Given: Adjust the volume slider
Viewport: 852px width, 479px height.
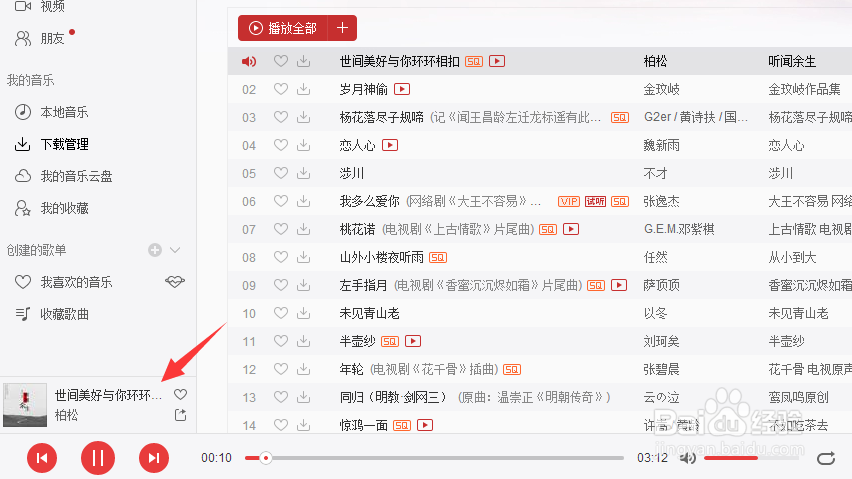Looking at the screenshot, I should pyautogui.click(x=752, y=458).
